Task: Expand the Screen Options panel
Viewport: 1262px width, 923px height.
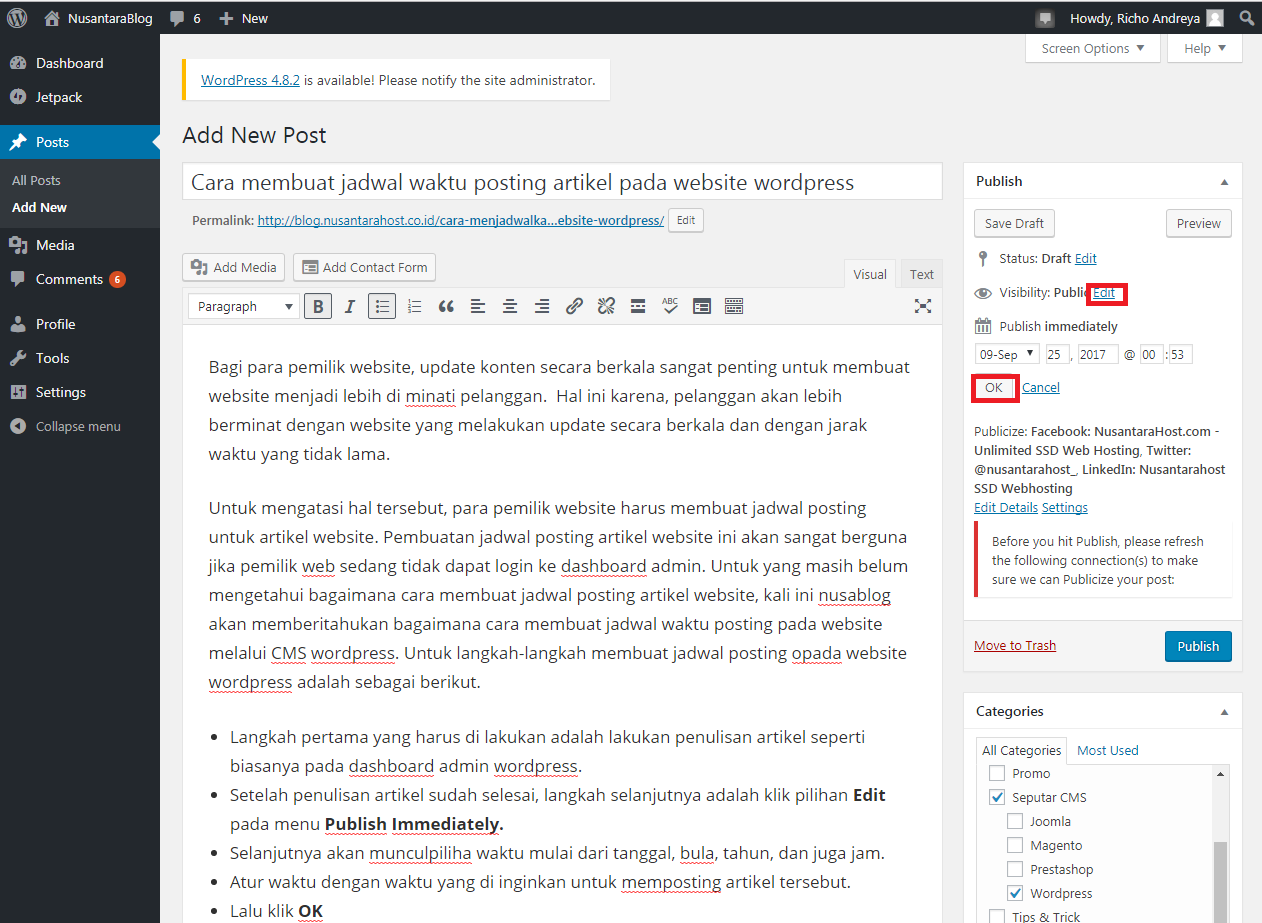Action: 1092,49
